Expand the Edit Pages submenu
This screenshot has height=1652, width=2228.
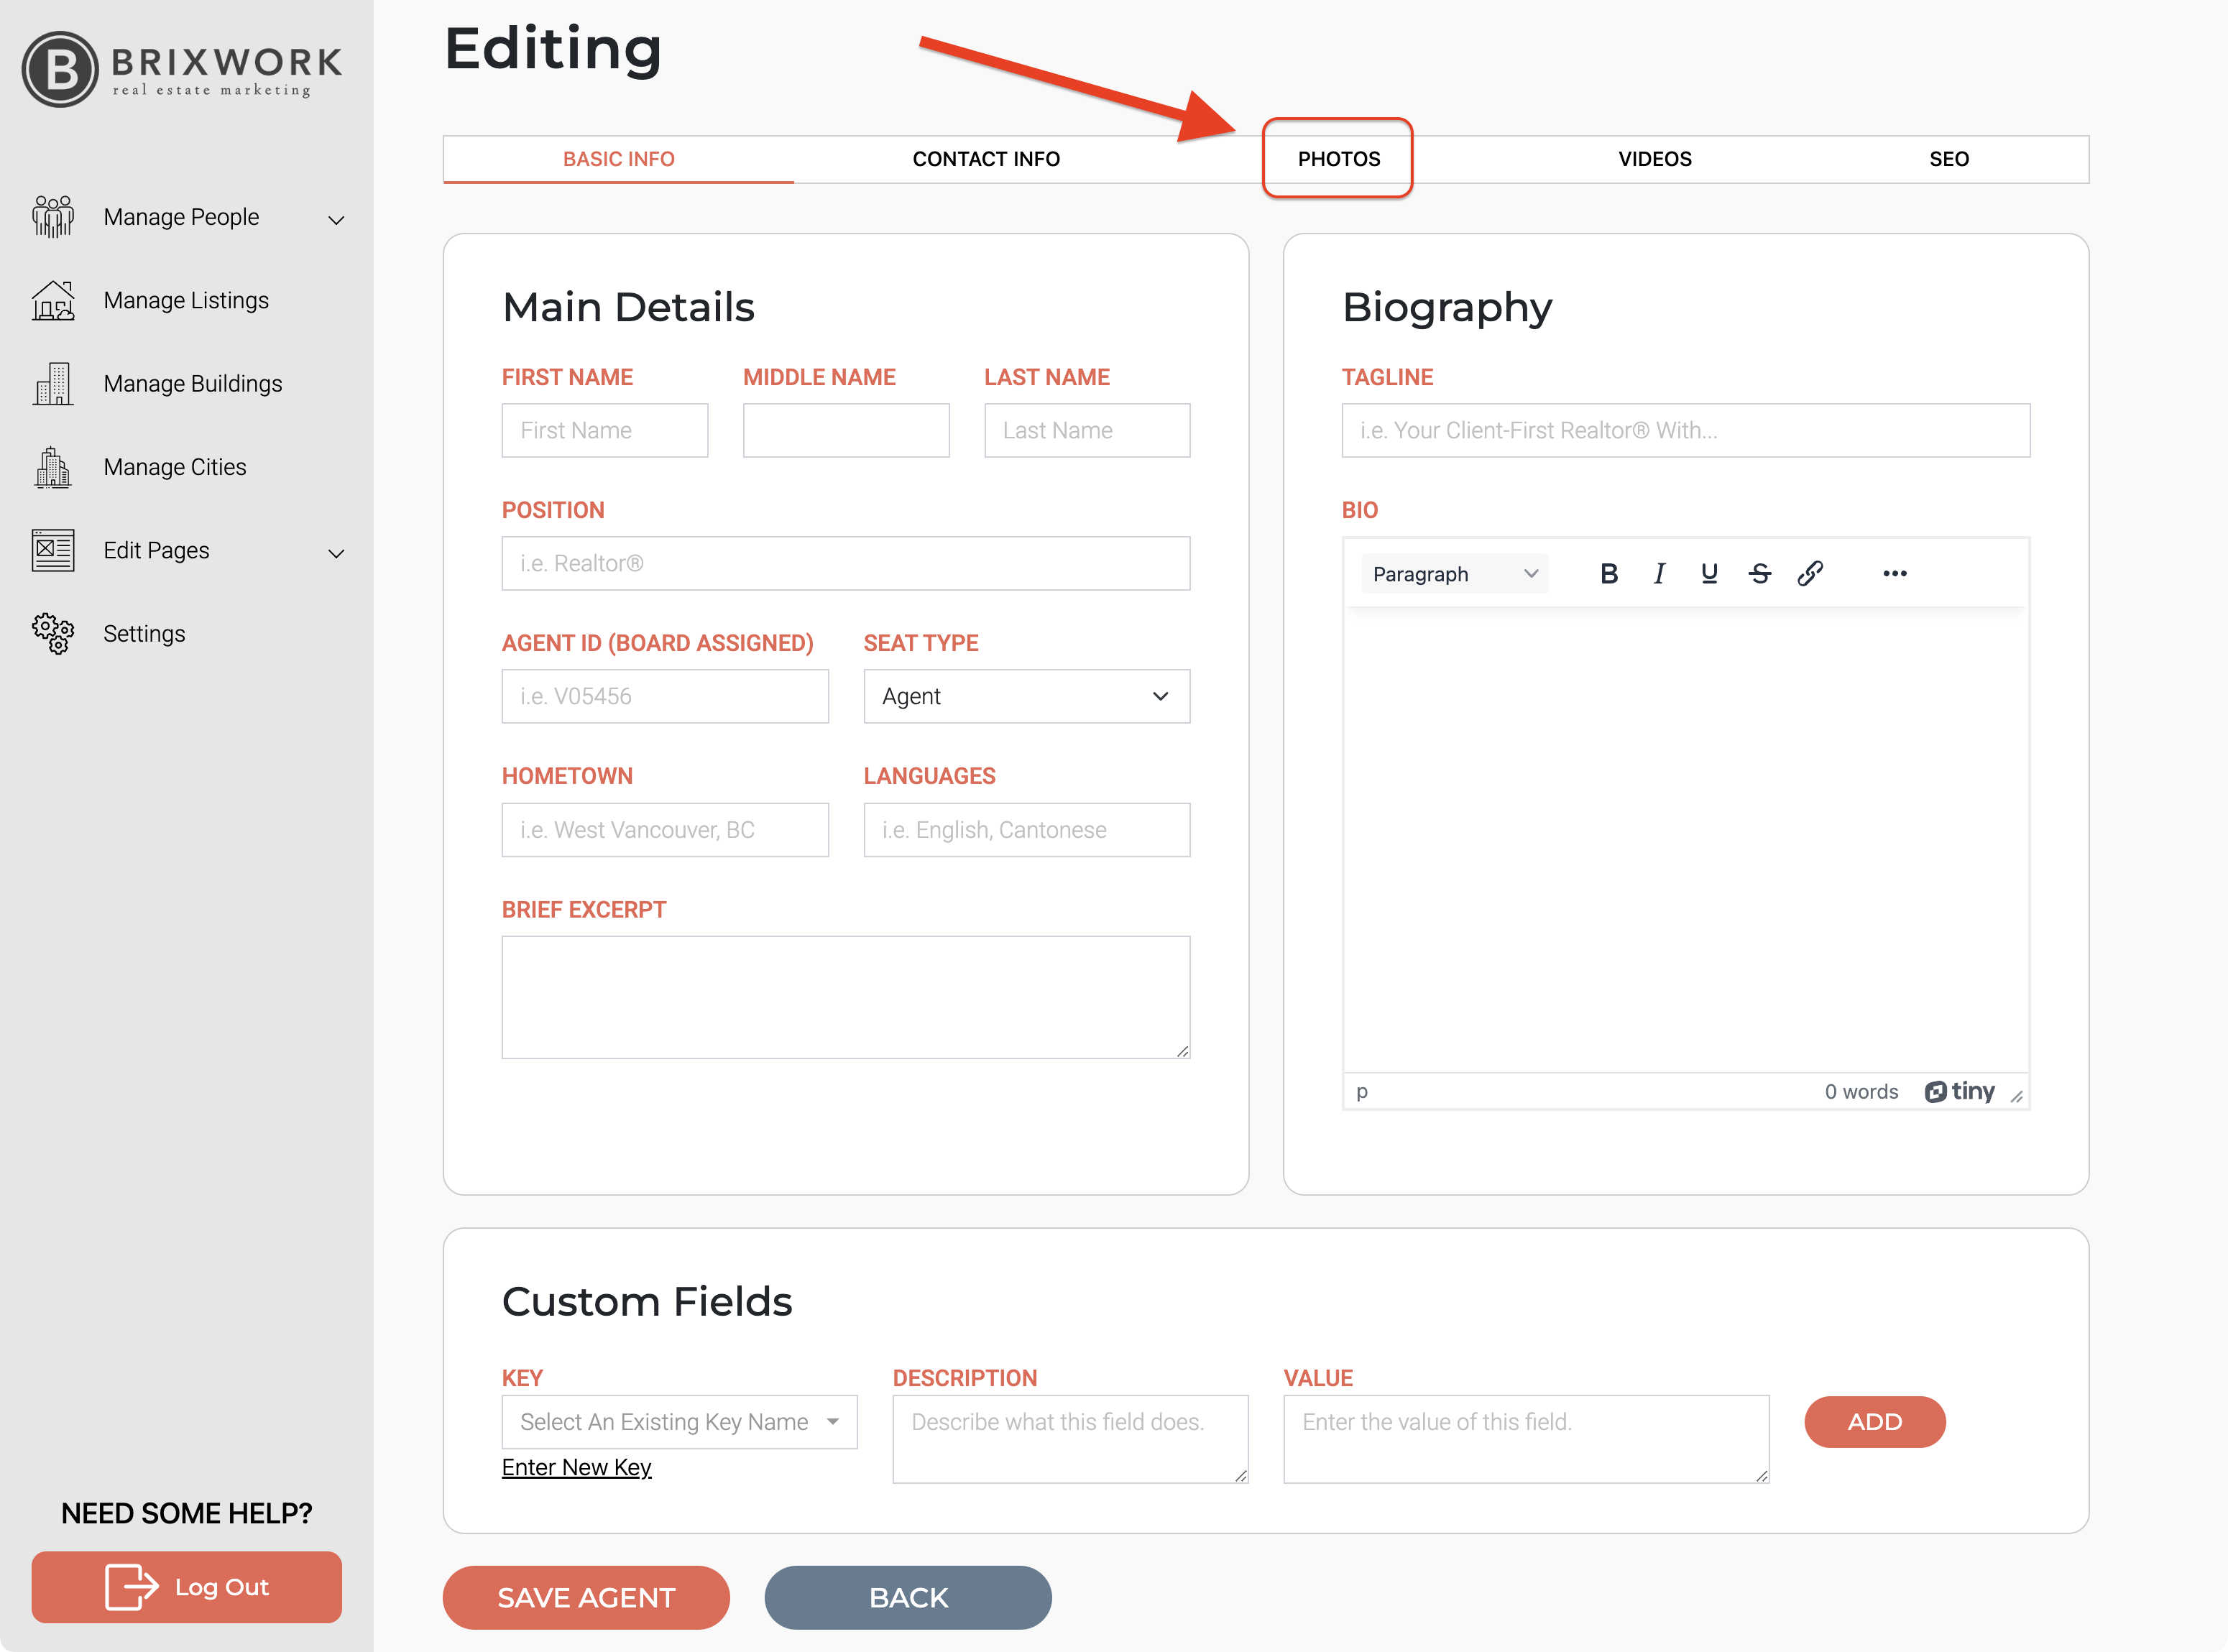[336, 552]
